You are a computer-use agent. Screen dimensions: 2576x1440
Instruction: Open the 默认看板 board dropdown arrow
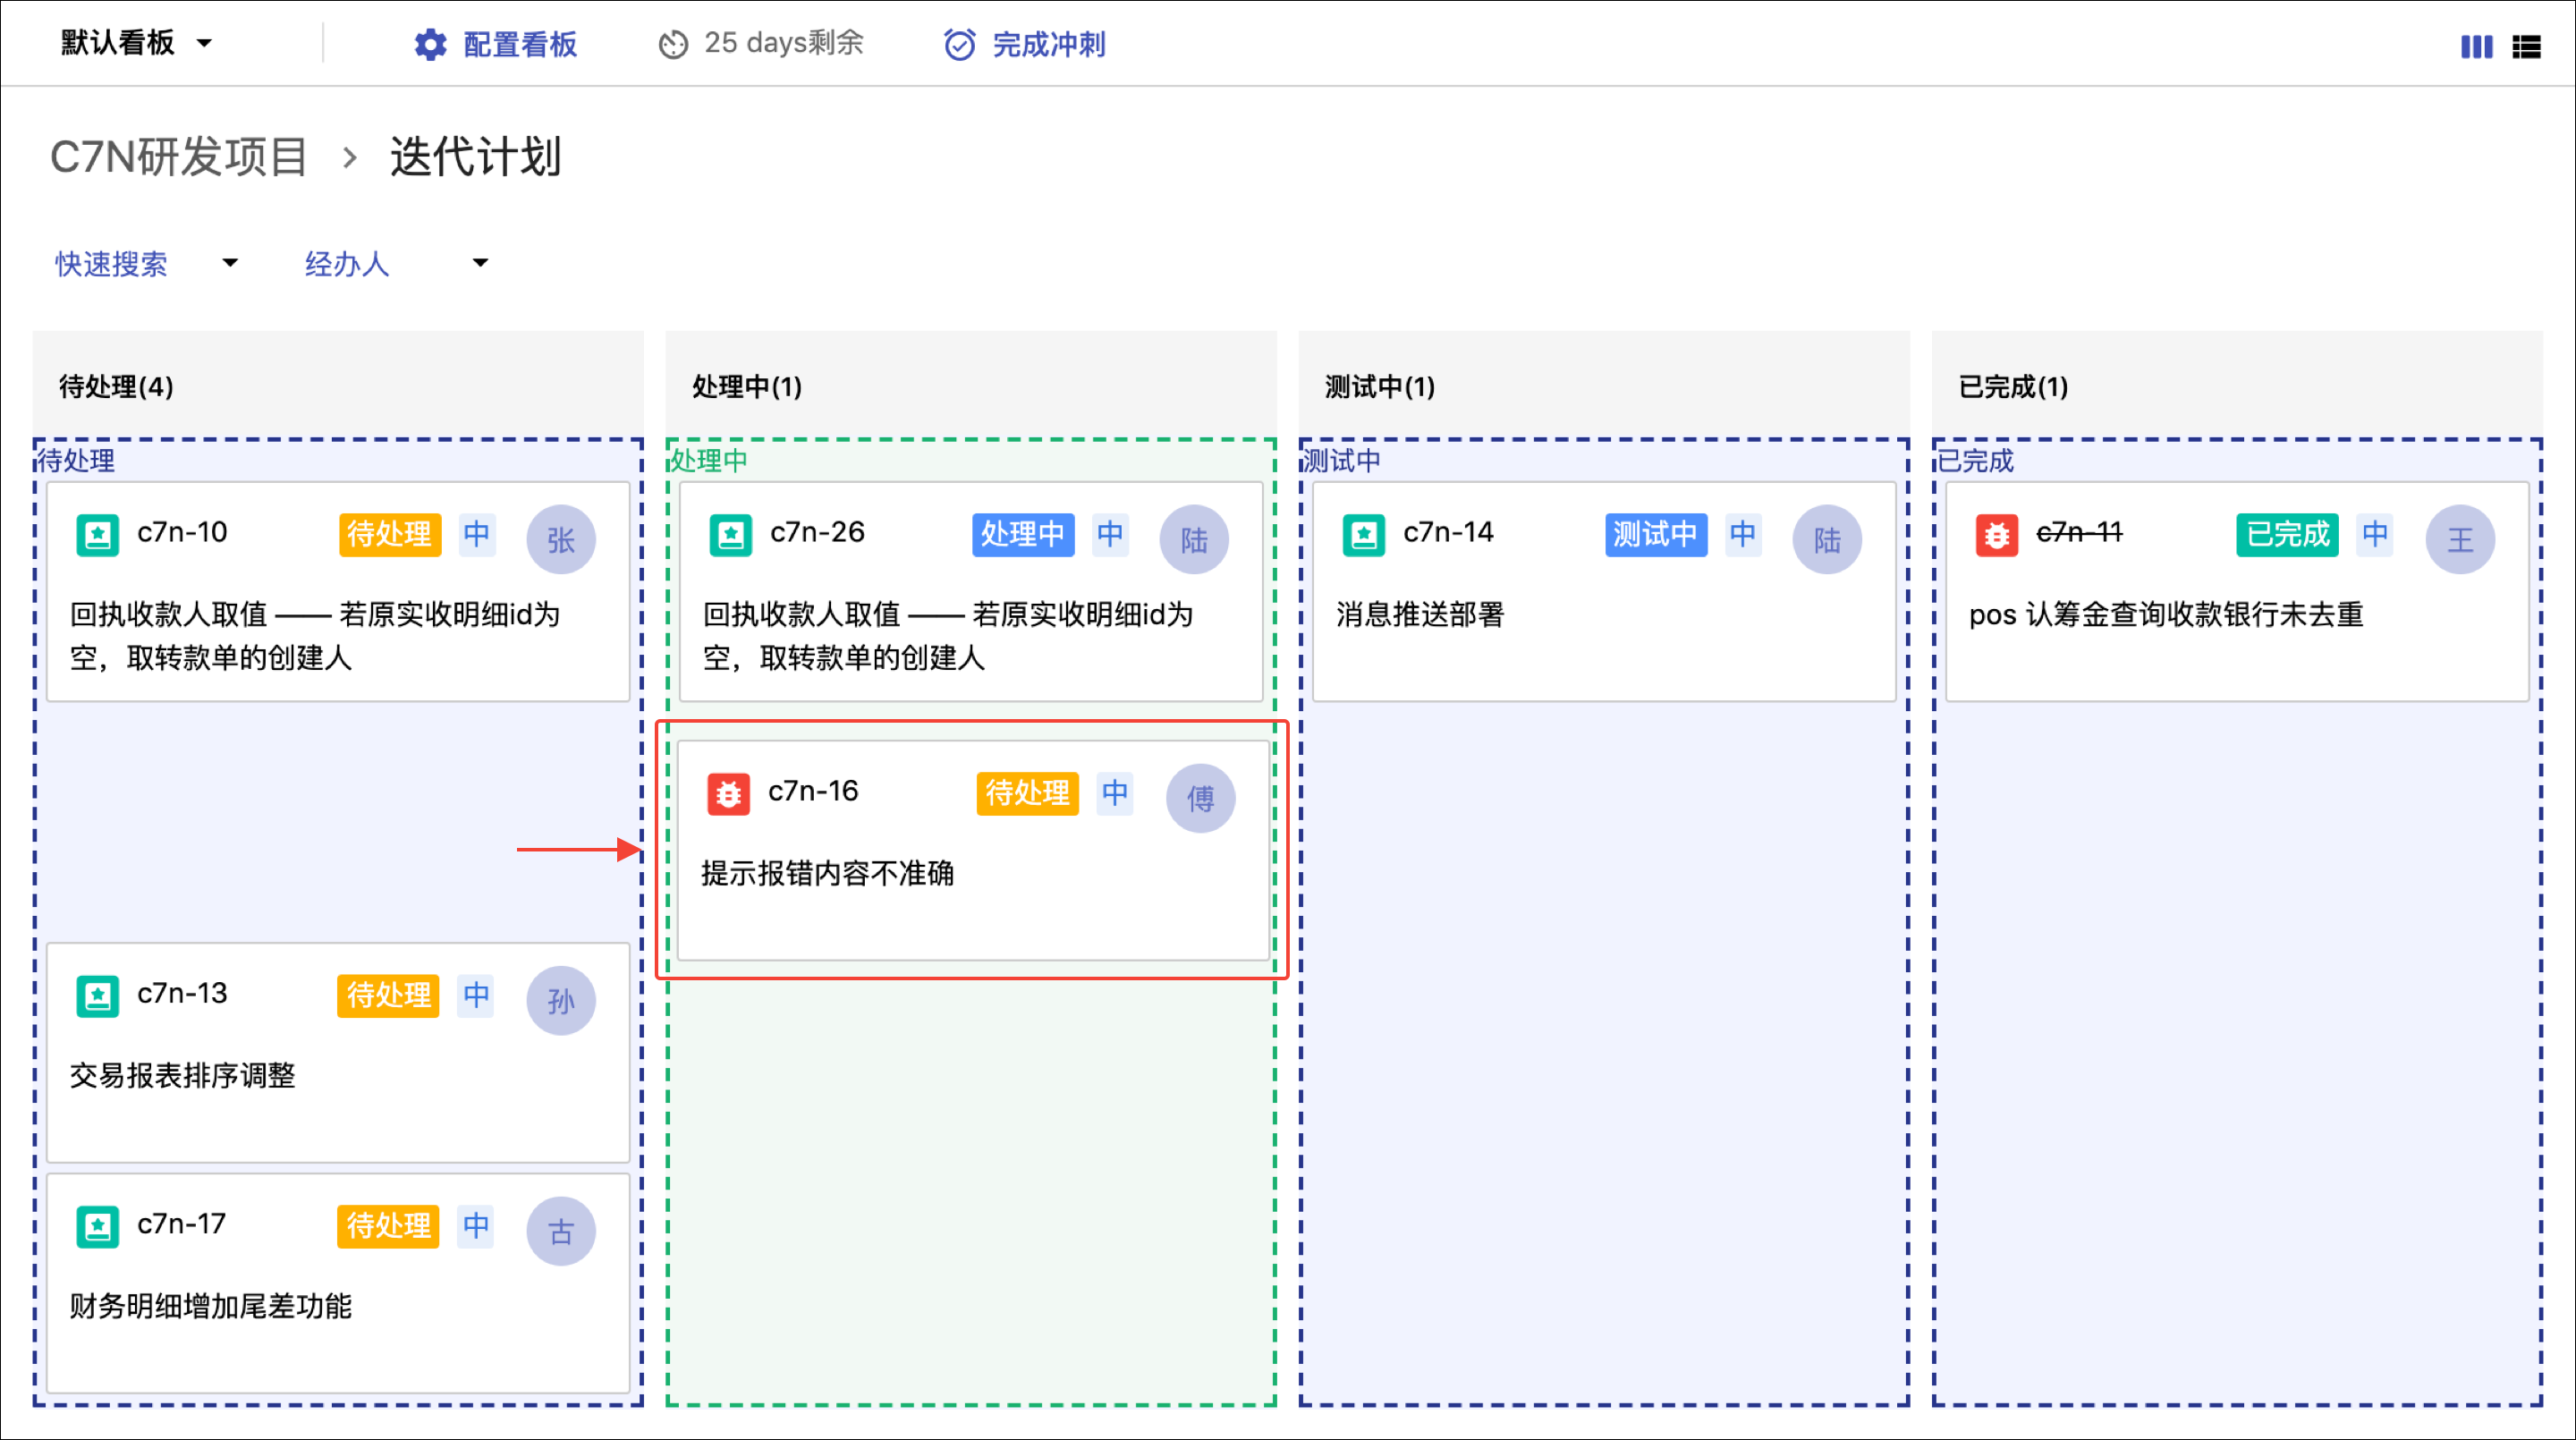click(x=204, y=43)
